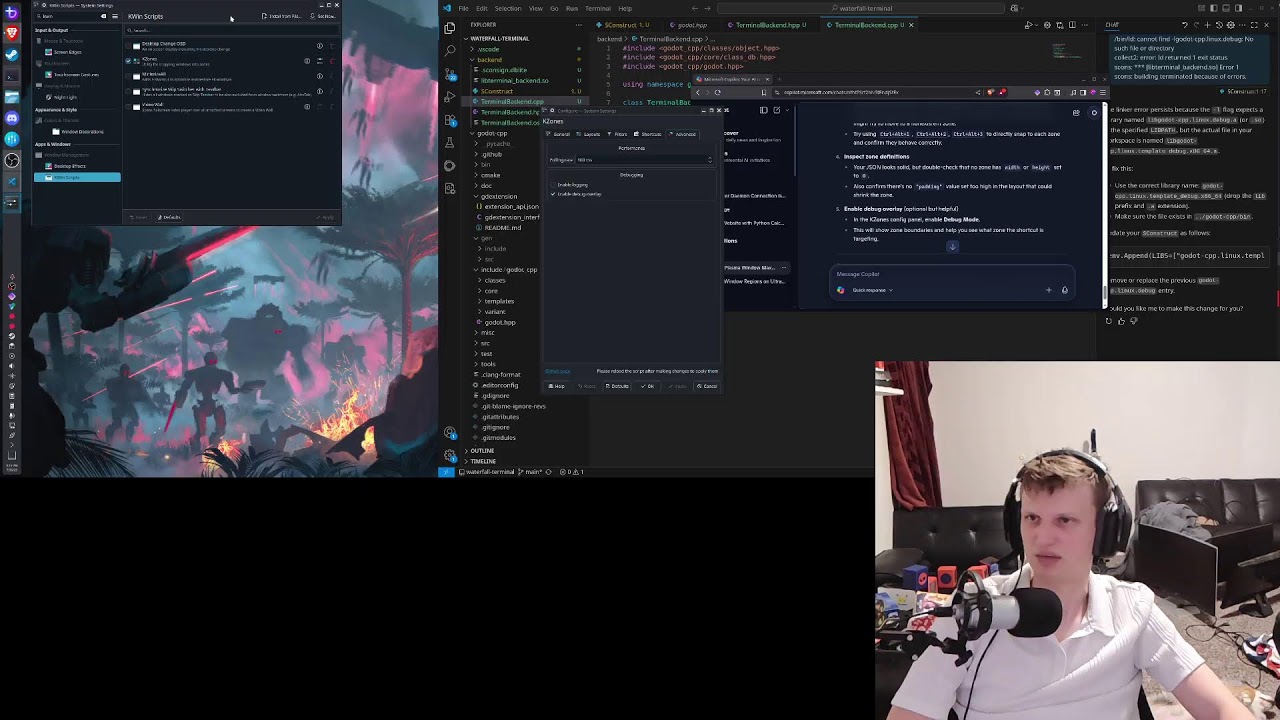Click scroll-to-bottom arrow in Copilot chat
The width and height of the screenshot is (1280, 720).
[x=953, y=247]
